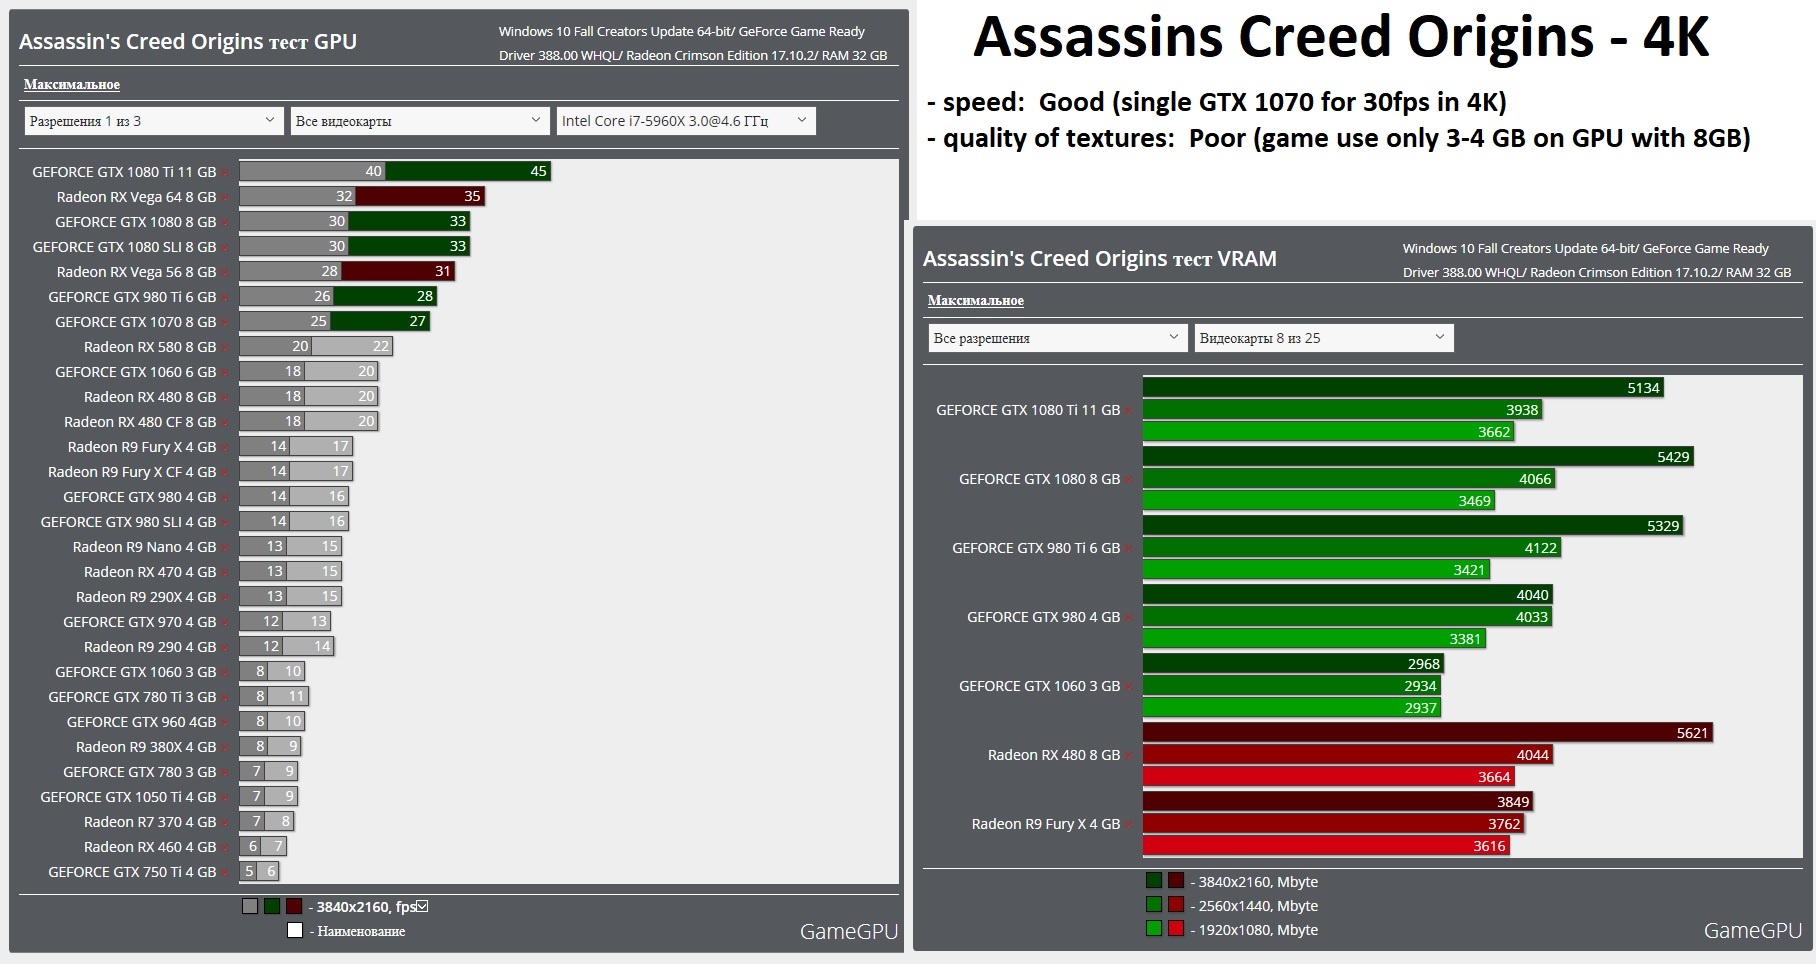Expand the 'Все разрешения' dropdown in VRAM test
1816x964 pixels.
tap(1057, 338)
